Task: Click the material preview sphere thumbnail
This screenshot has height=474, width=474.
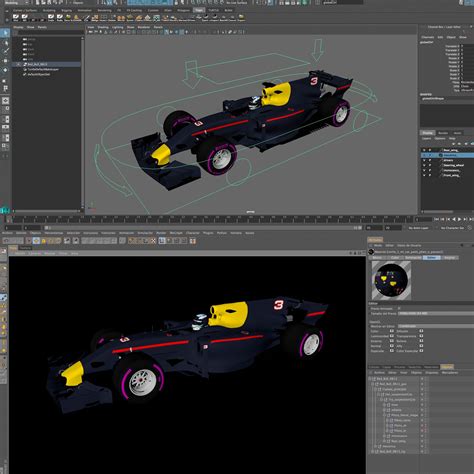Action: point(391,280)
